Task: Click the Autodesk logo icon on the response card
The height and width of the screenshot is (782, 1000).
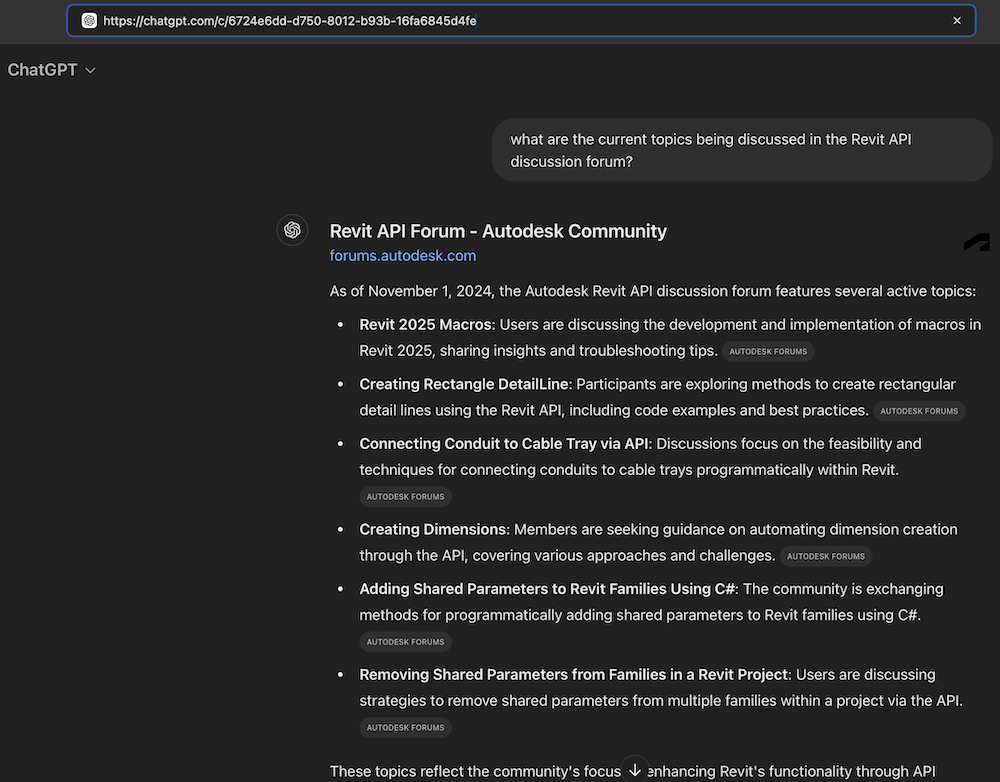Action: 975,241
